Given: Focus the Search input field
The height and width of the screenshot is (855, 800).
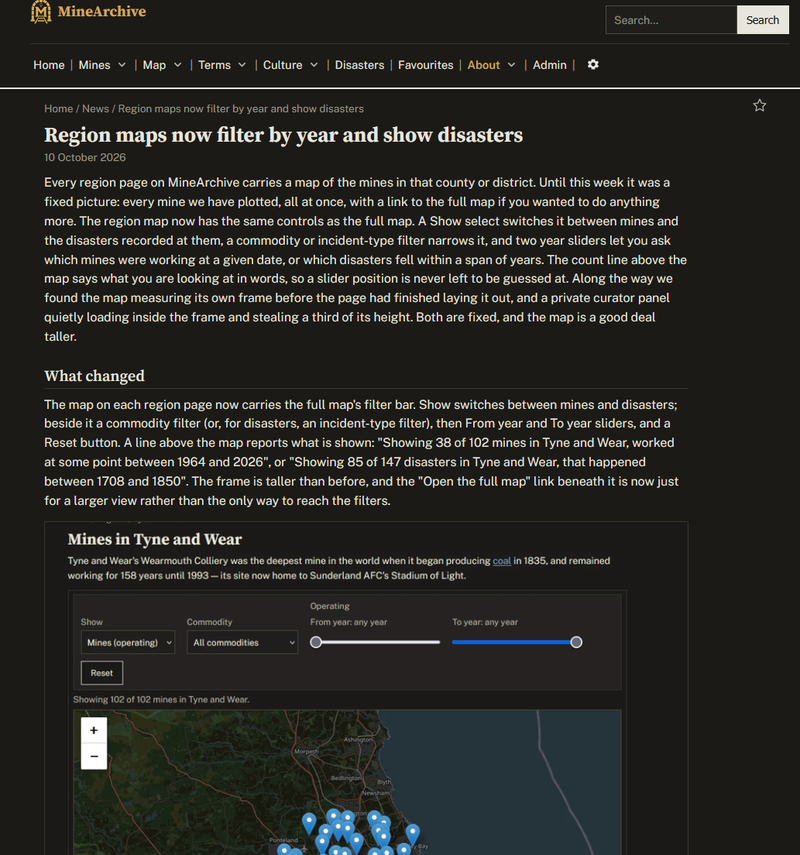Looking at the screenshot, I should [671, 20].
